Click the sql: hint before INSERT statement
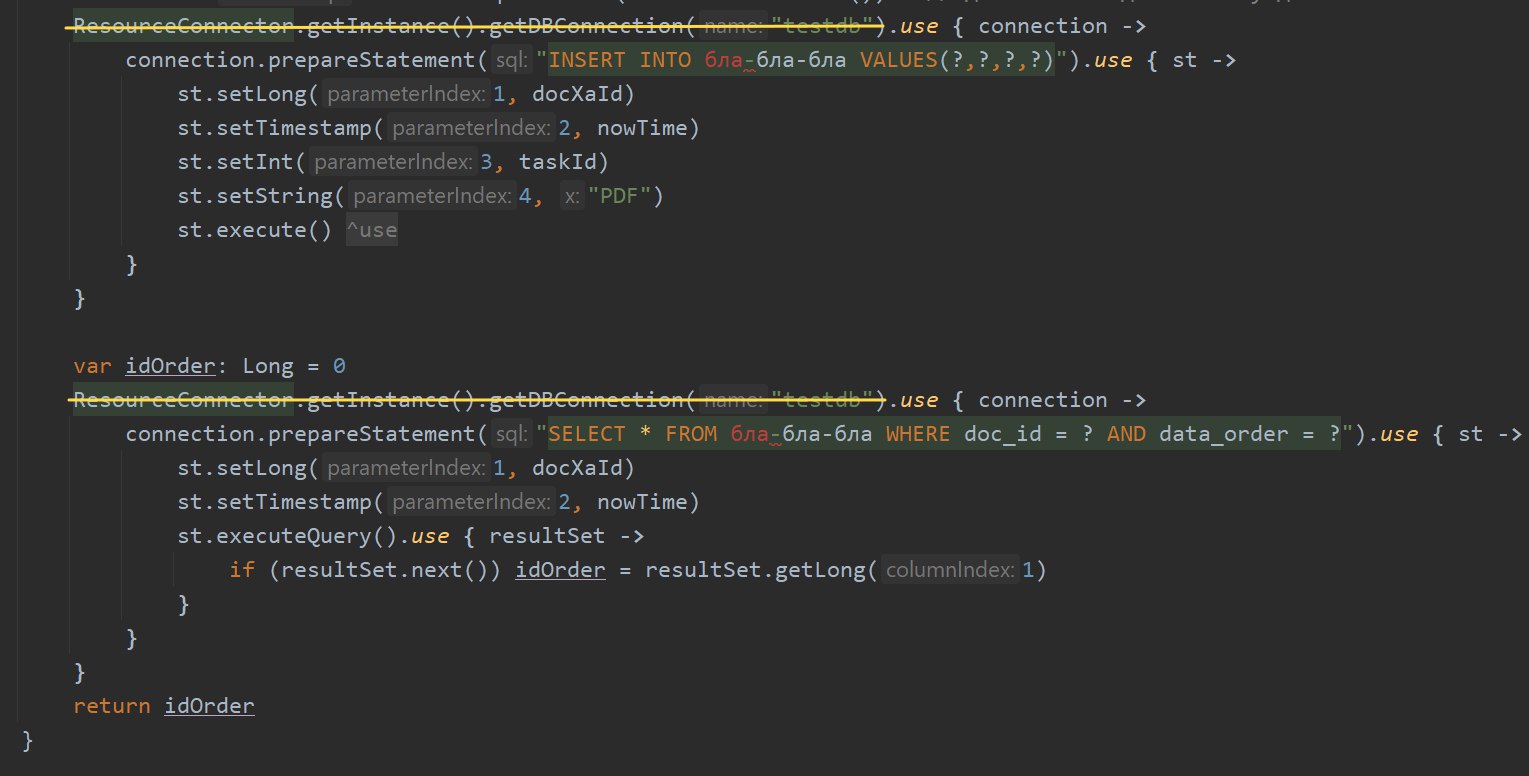 click(511, 61)
